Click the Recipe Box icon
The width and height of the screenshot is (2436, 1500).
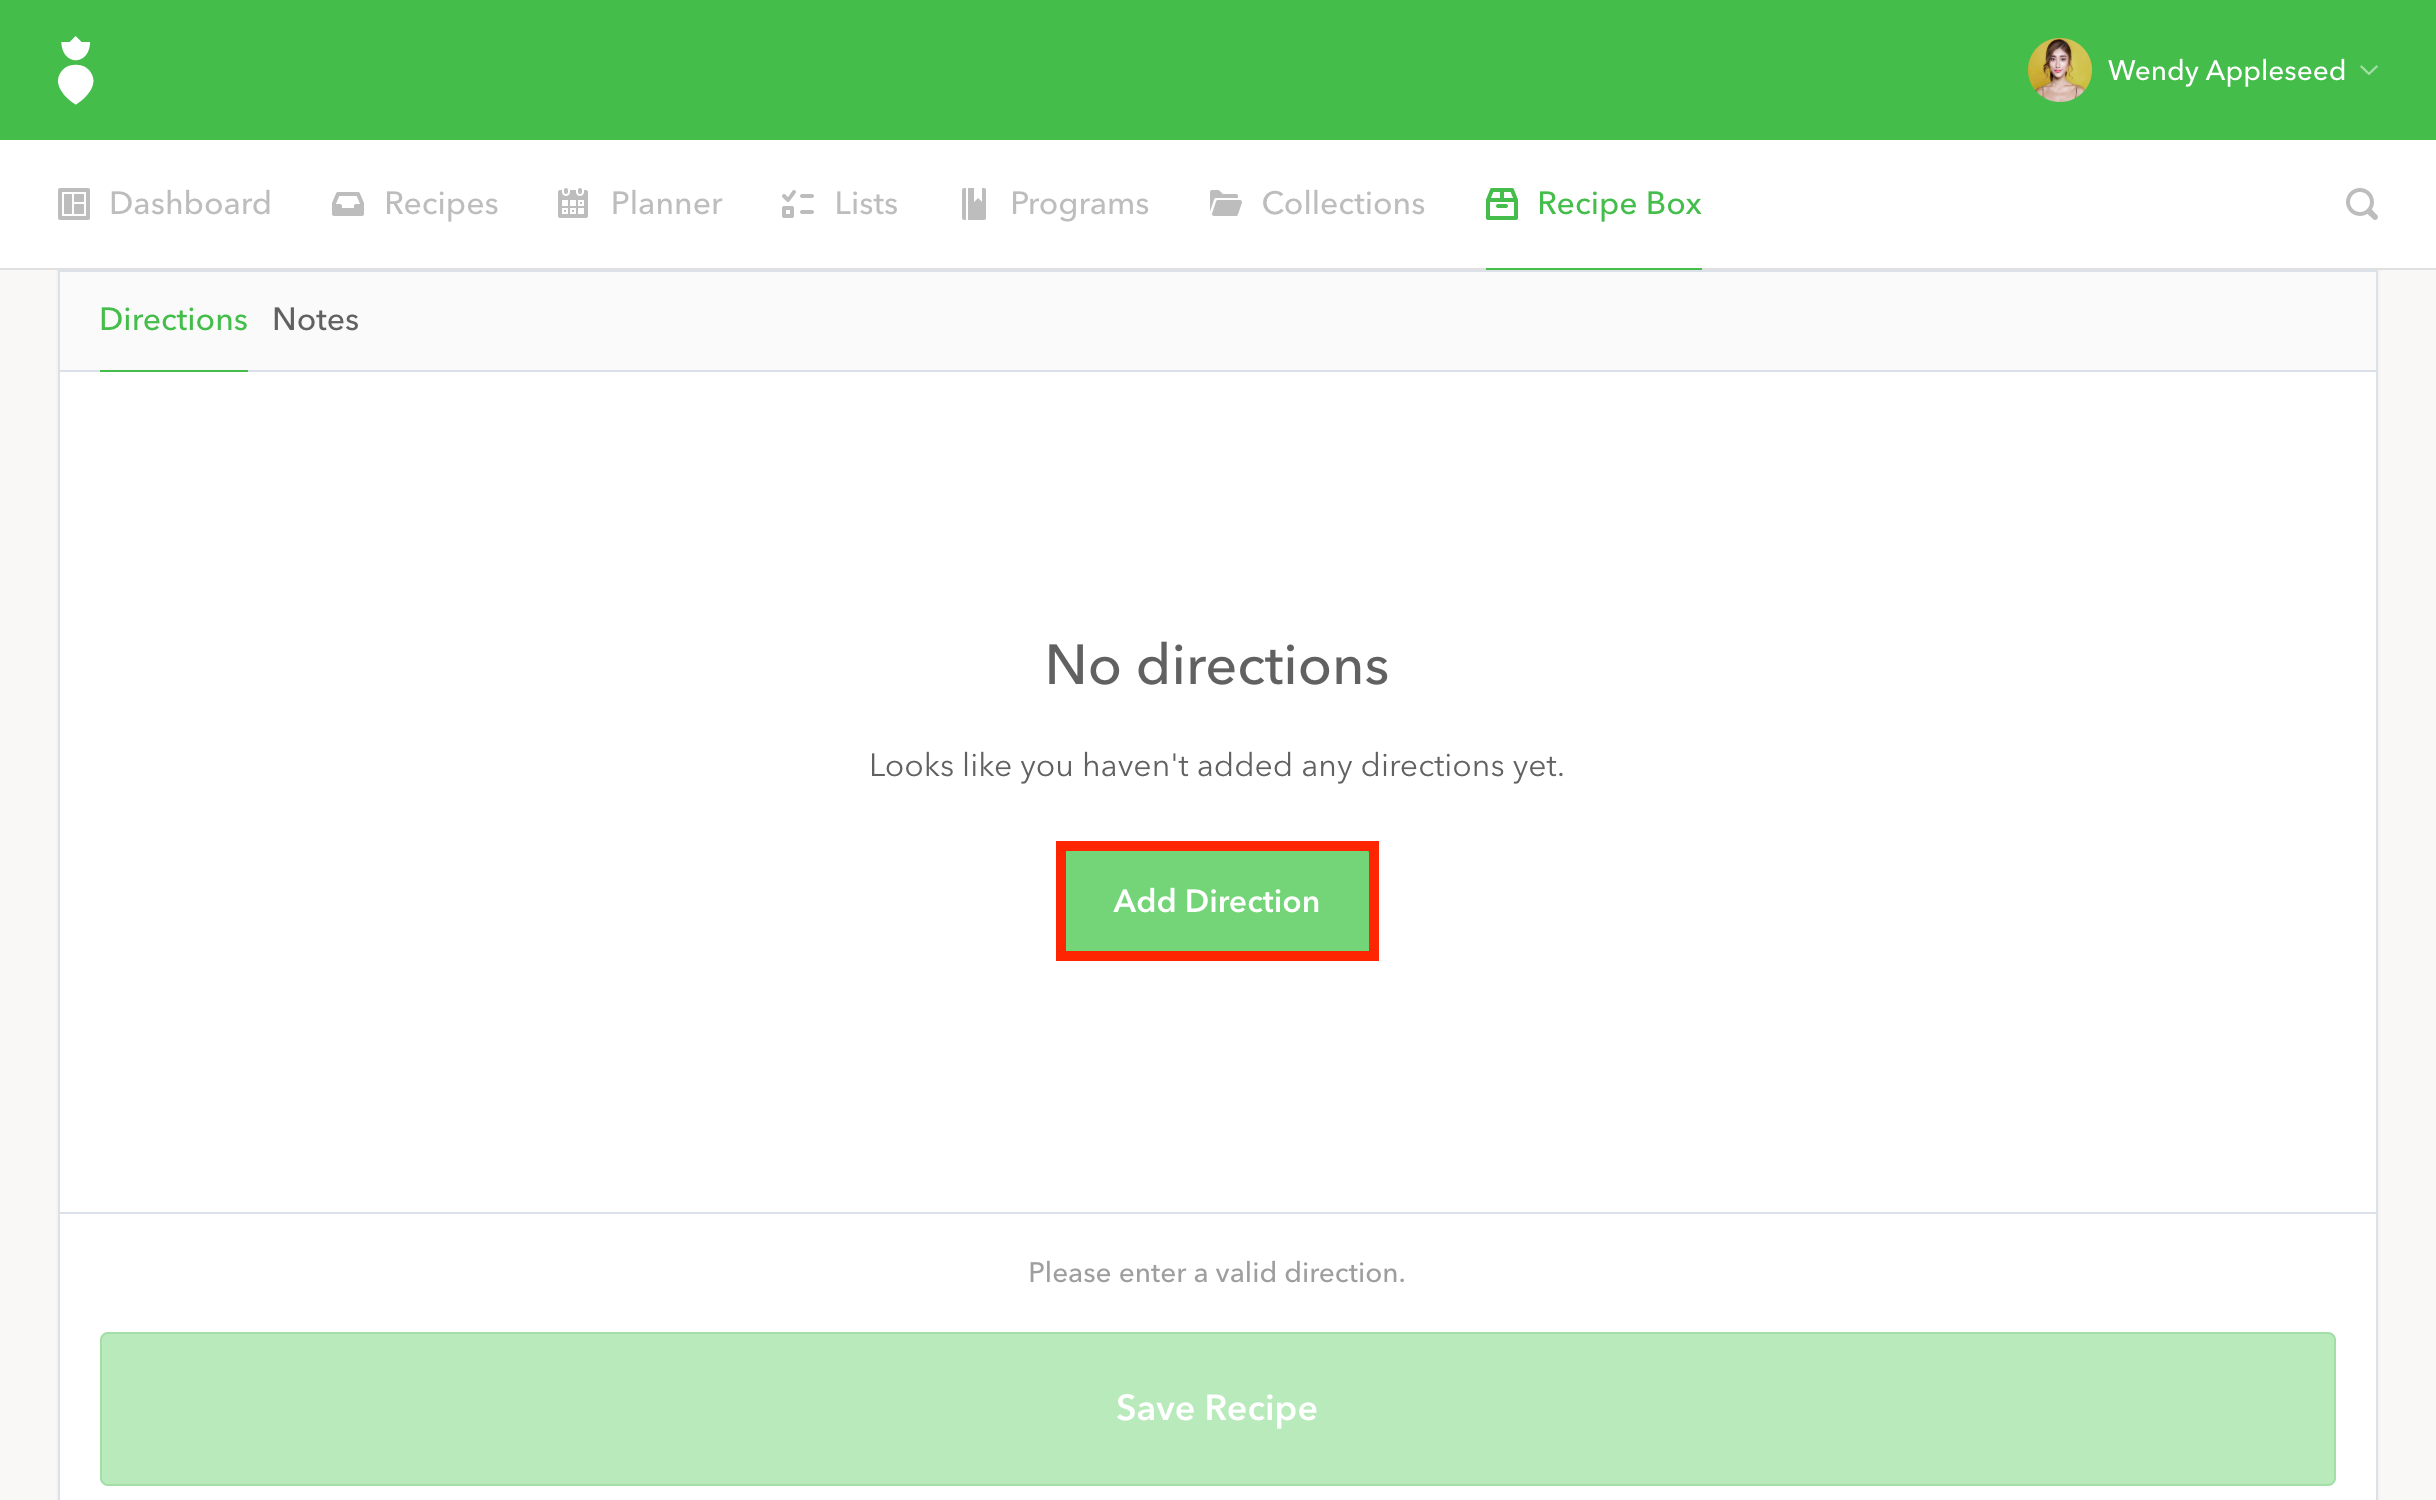[1502, 204]
